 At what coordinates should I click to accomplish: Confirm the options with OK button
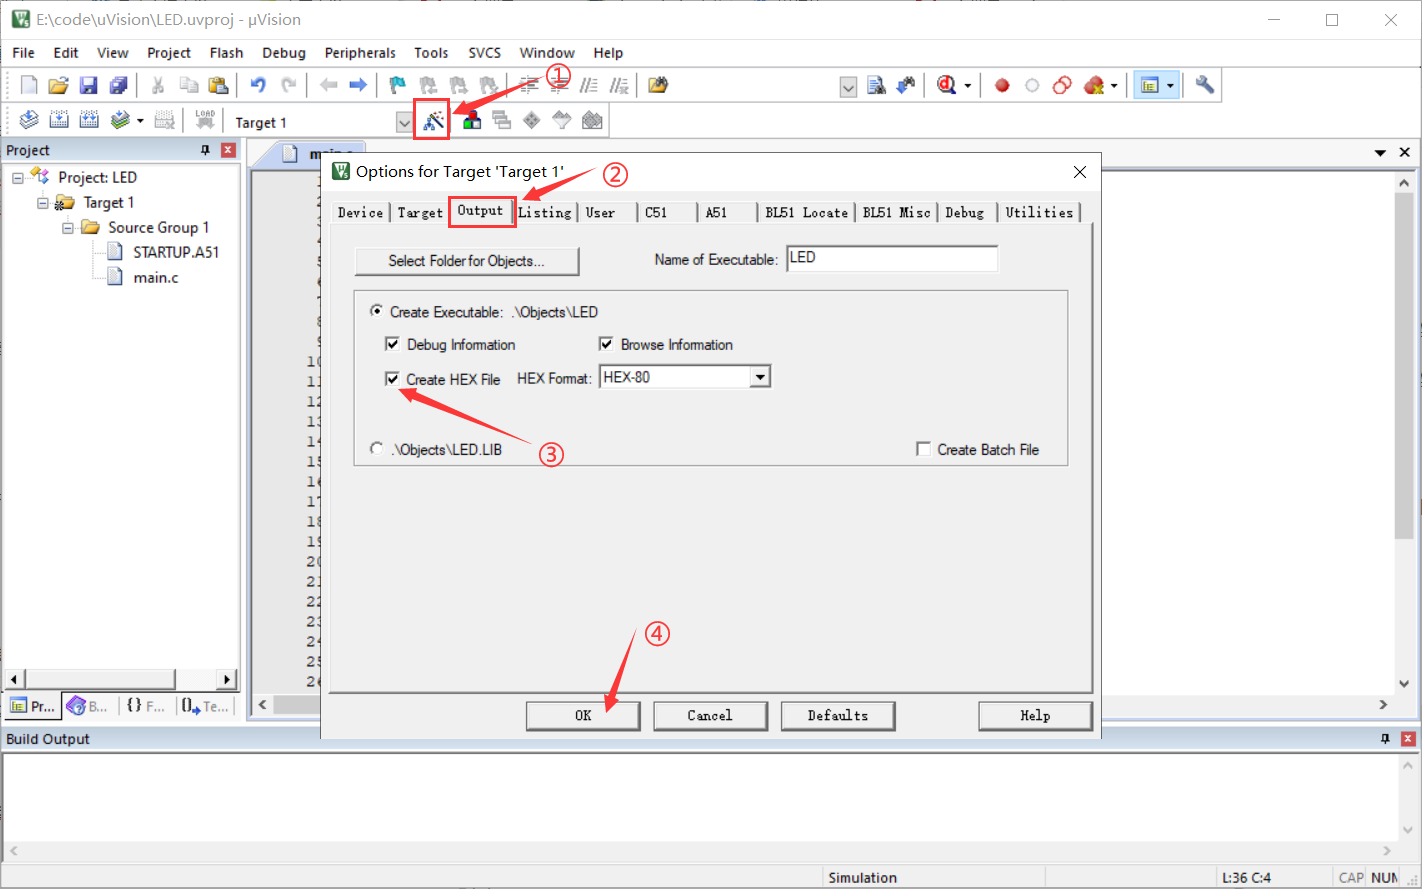tap(583, 716)
